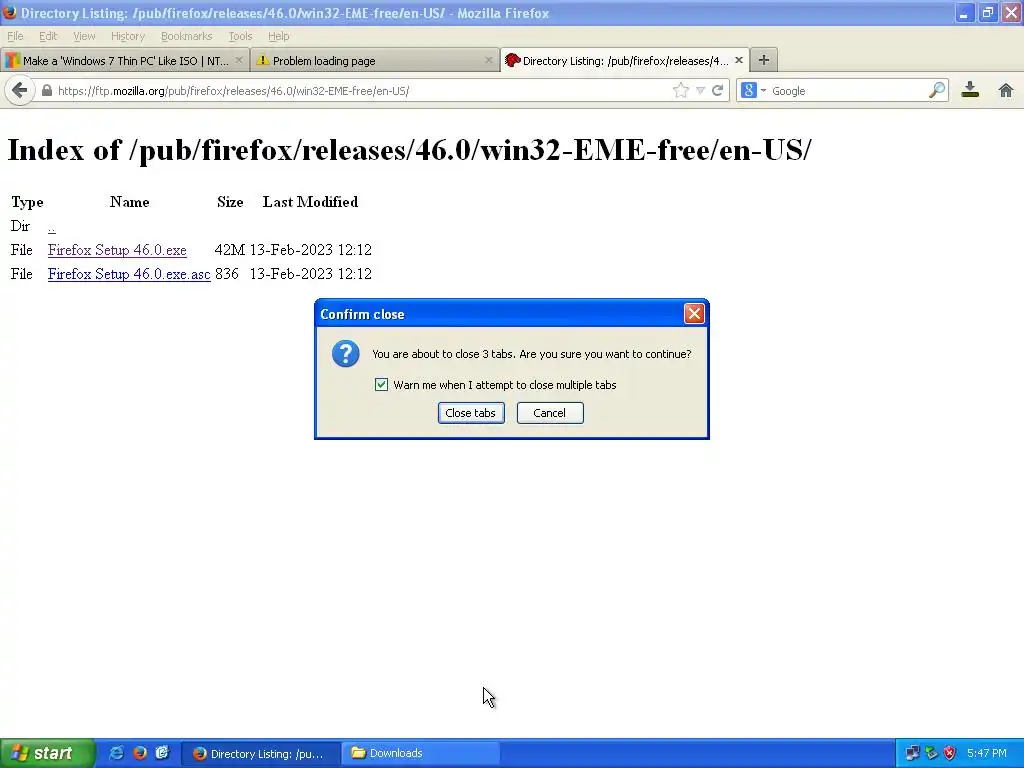The width and height of the screenshot is (1024, 768).
Task: Reload the page with the refresh icon
Action: pyautogui.click(x=717, y=91)
